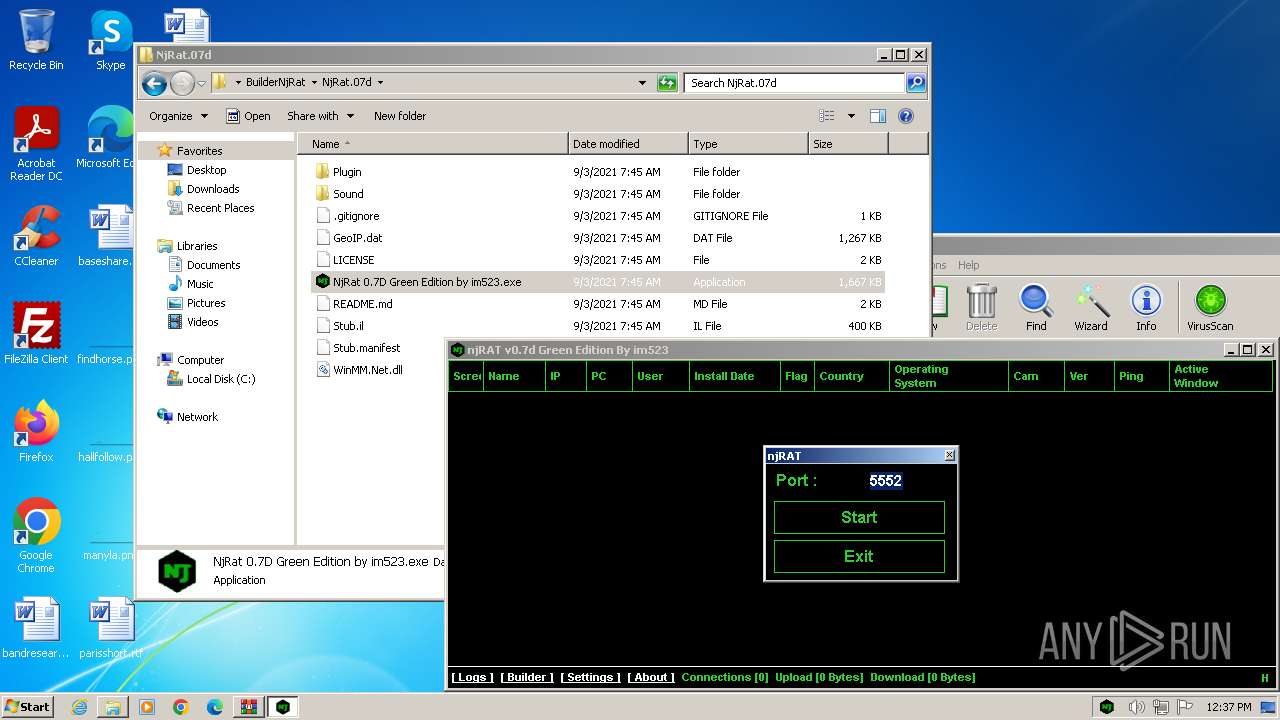Viewport: 1280px width, 720px height.
Task: Click the Exit button in njRAT dialog
Action: [x=859, y=556]
